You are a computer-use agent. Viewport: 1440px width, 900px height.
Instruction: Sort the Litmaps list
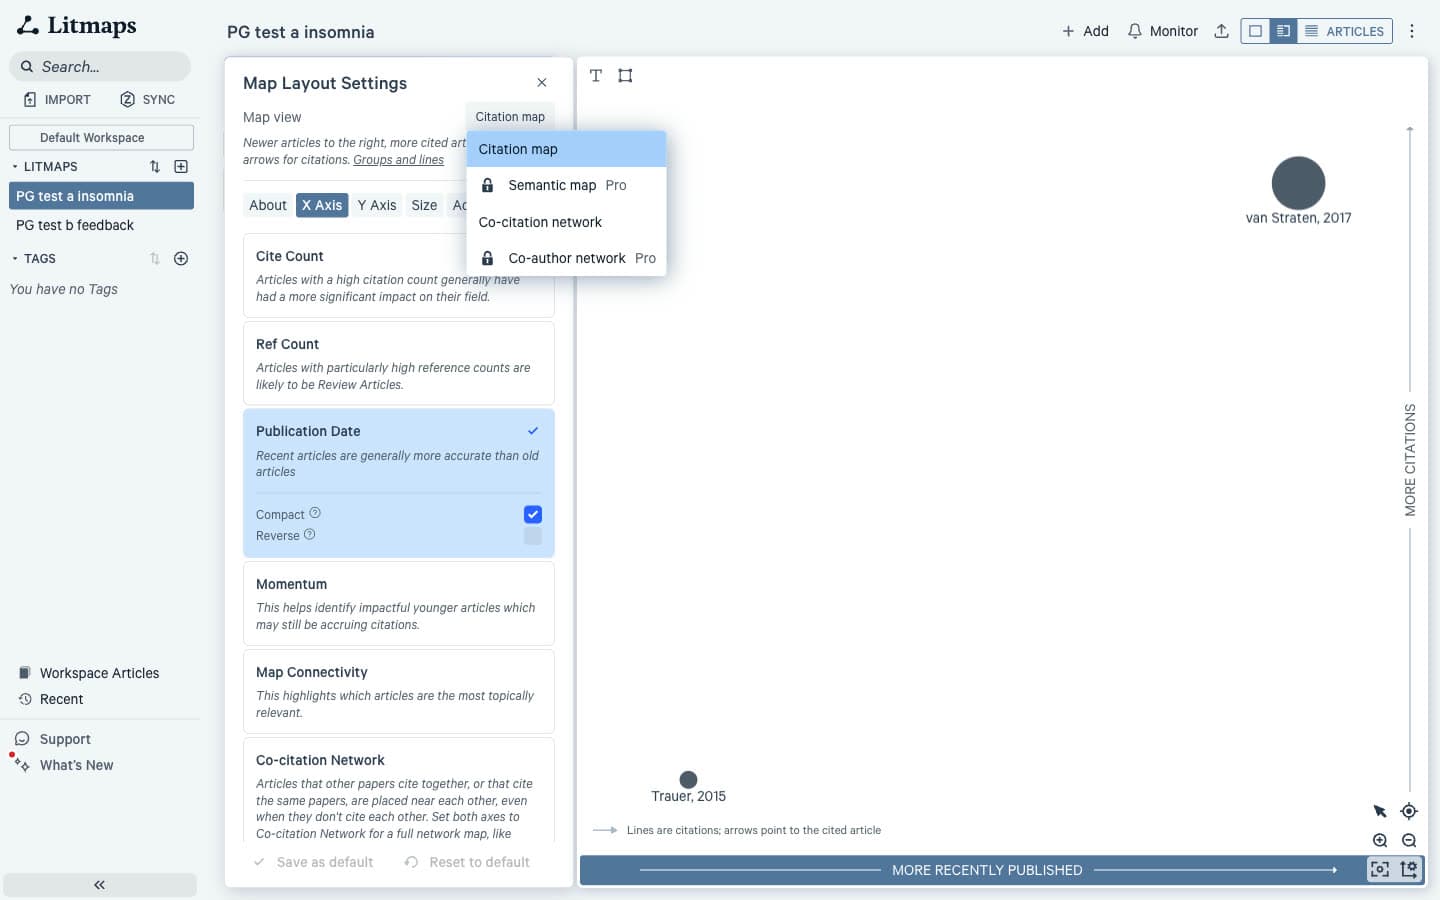pos(155,166)
